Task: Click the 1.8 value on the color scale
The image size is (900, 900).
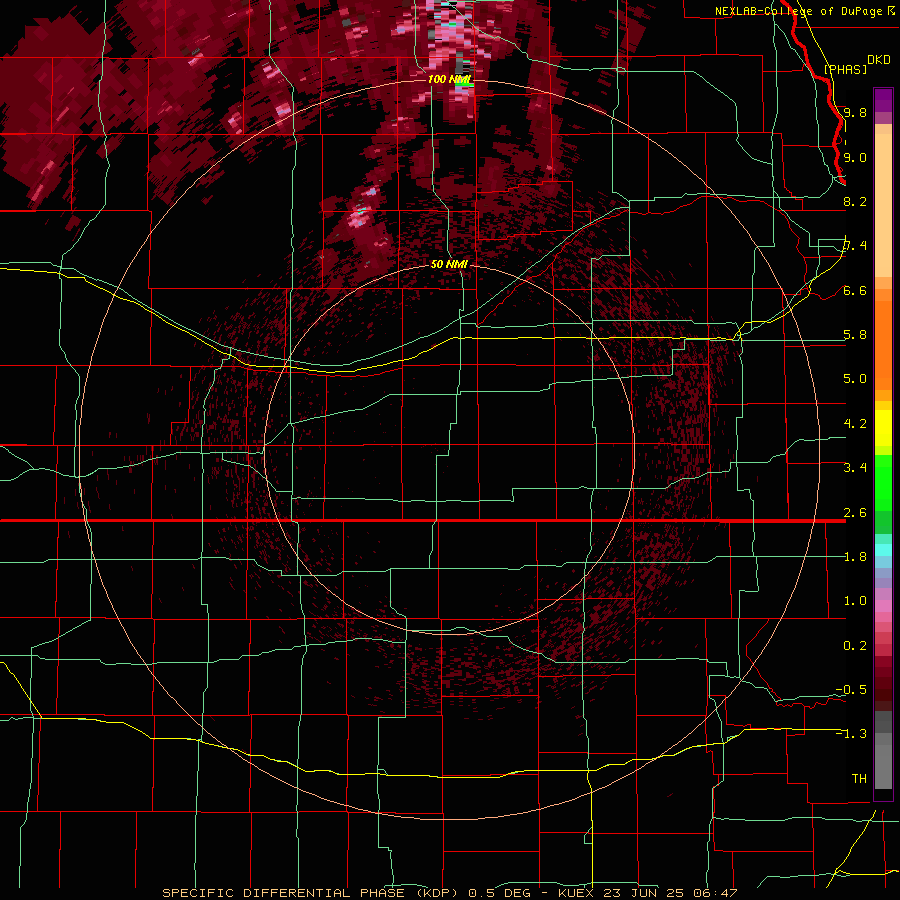Action: [x=855, y=557]
